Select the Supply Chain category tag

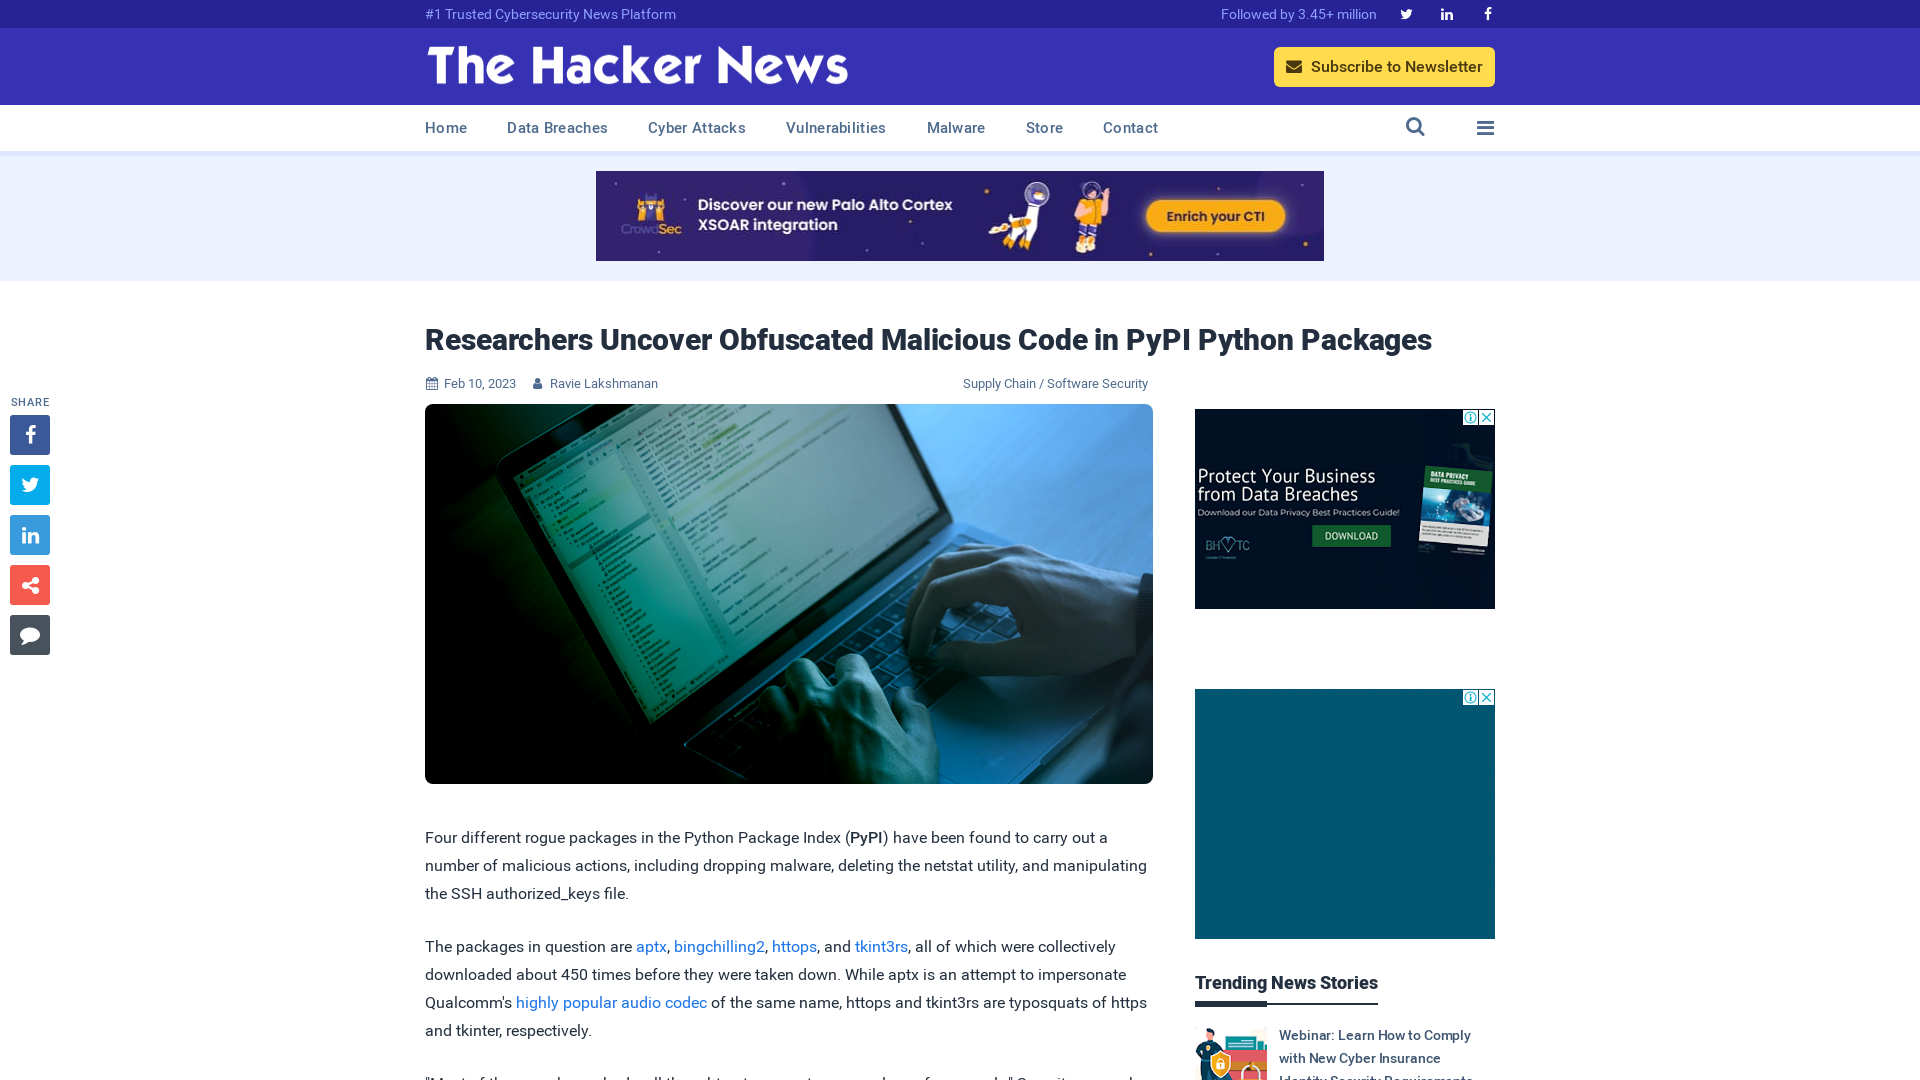click(x=998, y=382)
